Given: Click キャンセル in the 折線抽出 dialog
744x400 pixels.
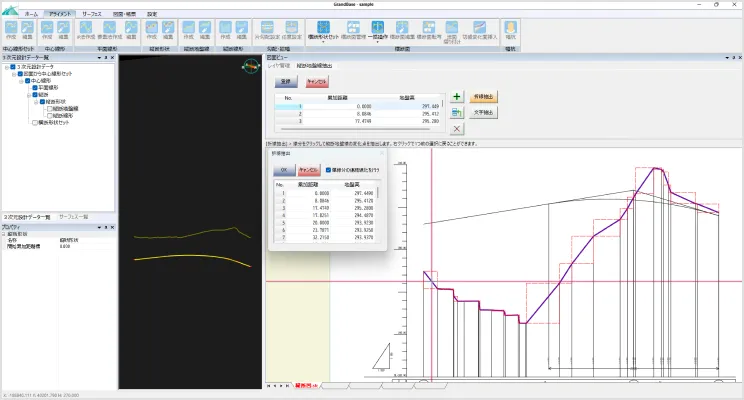Looking at the screenshot, I should [x=309, y=170].
